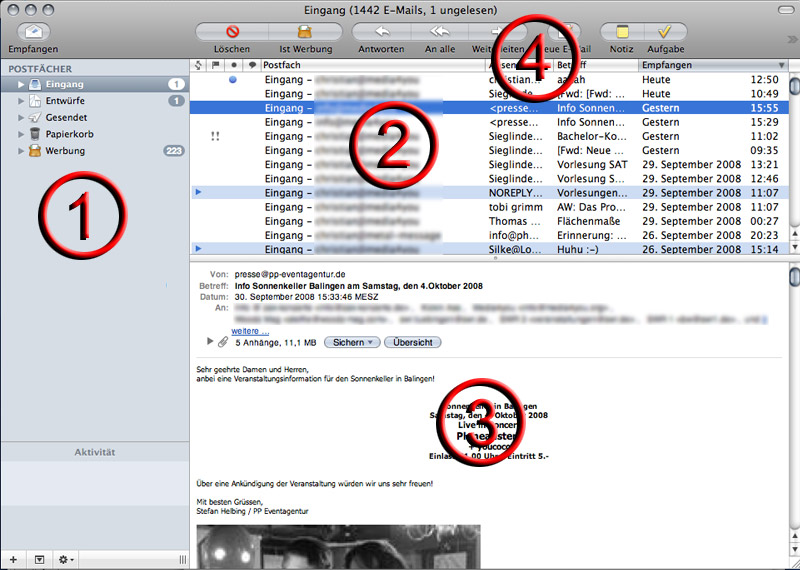This screenshot has width=800, height=570.
Task: Click the plus icon below mailbox list
Action: (x=13, y=558)
